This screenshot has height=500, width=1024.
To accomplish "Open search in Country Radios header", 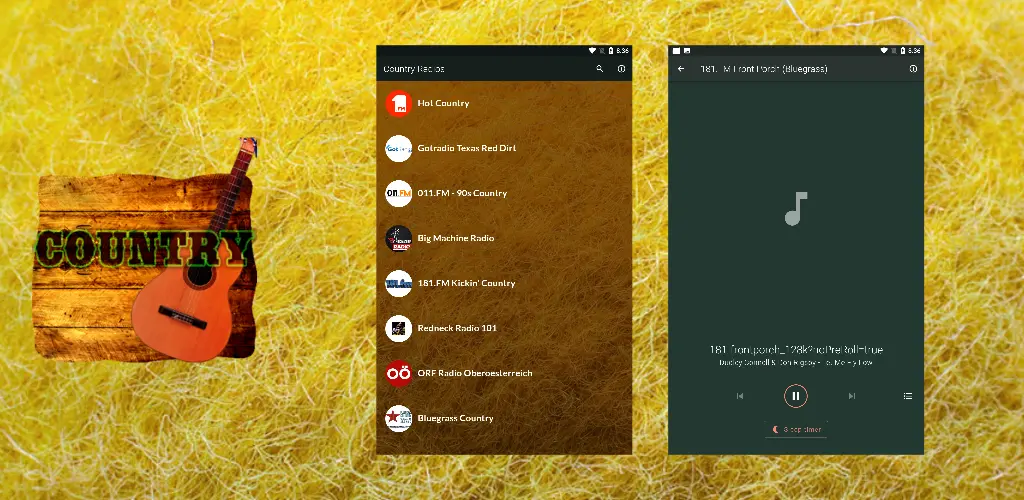I will (x=600, y=69).
